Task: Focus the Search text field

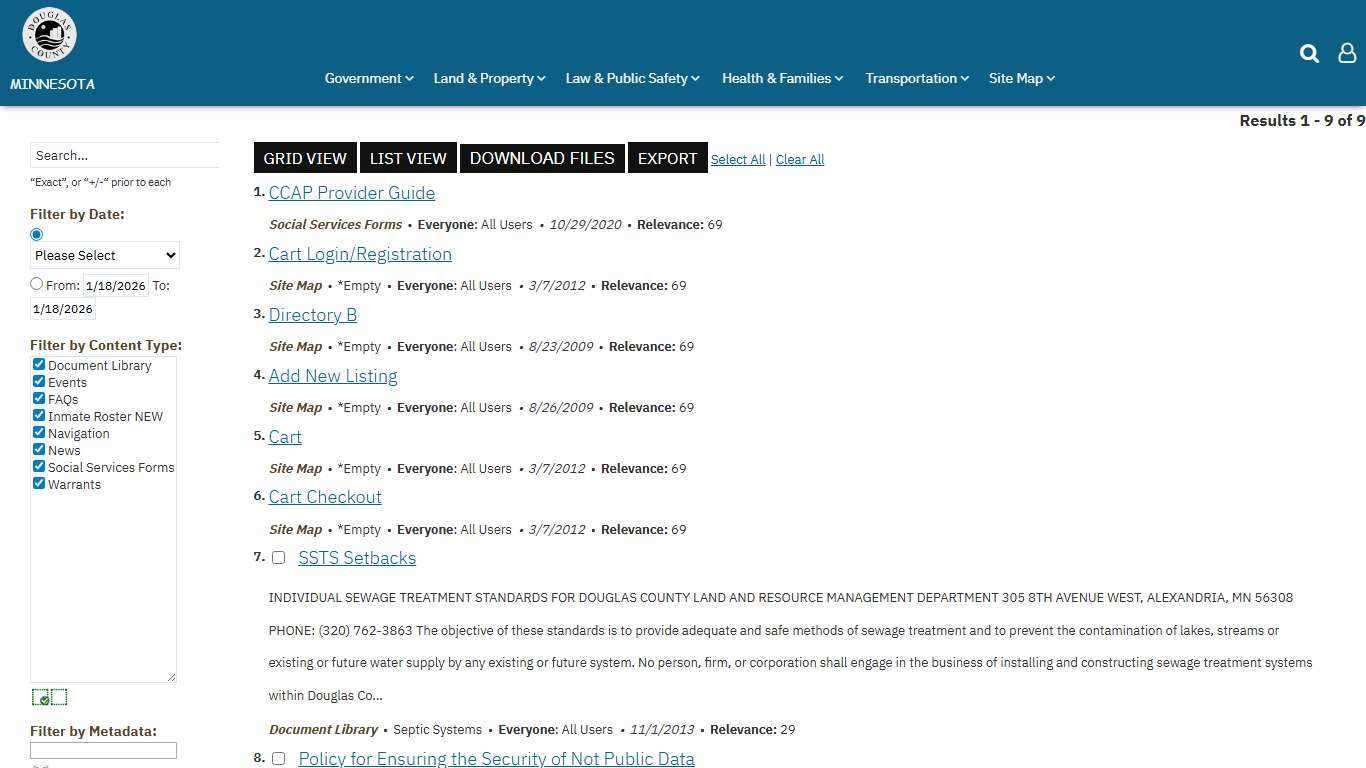Action: point(124,155)
